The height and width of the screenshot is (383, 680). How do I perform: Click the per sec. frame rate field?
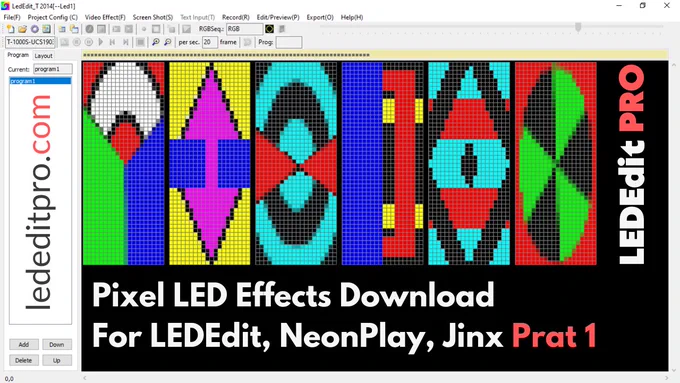210,42
